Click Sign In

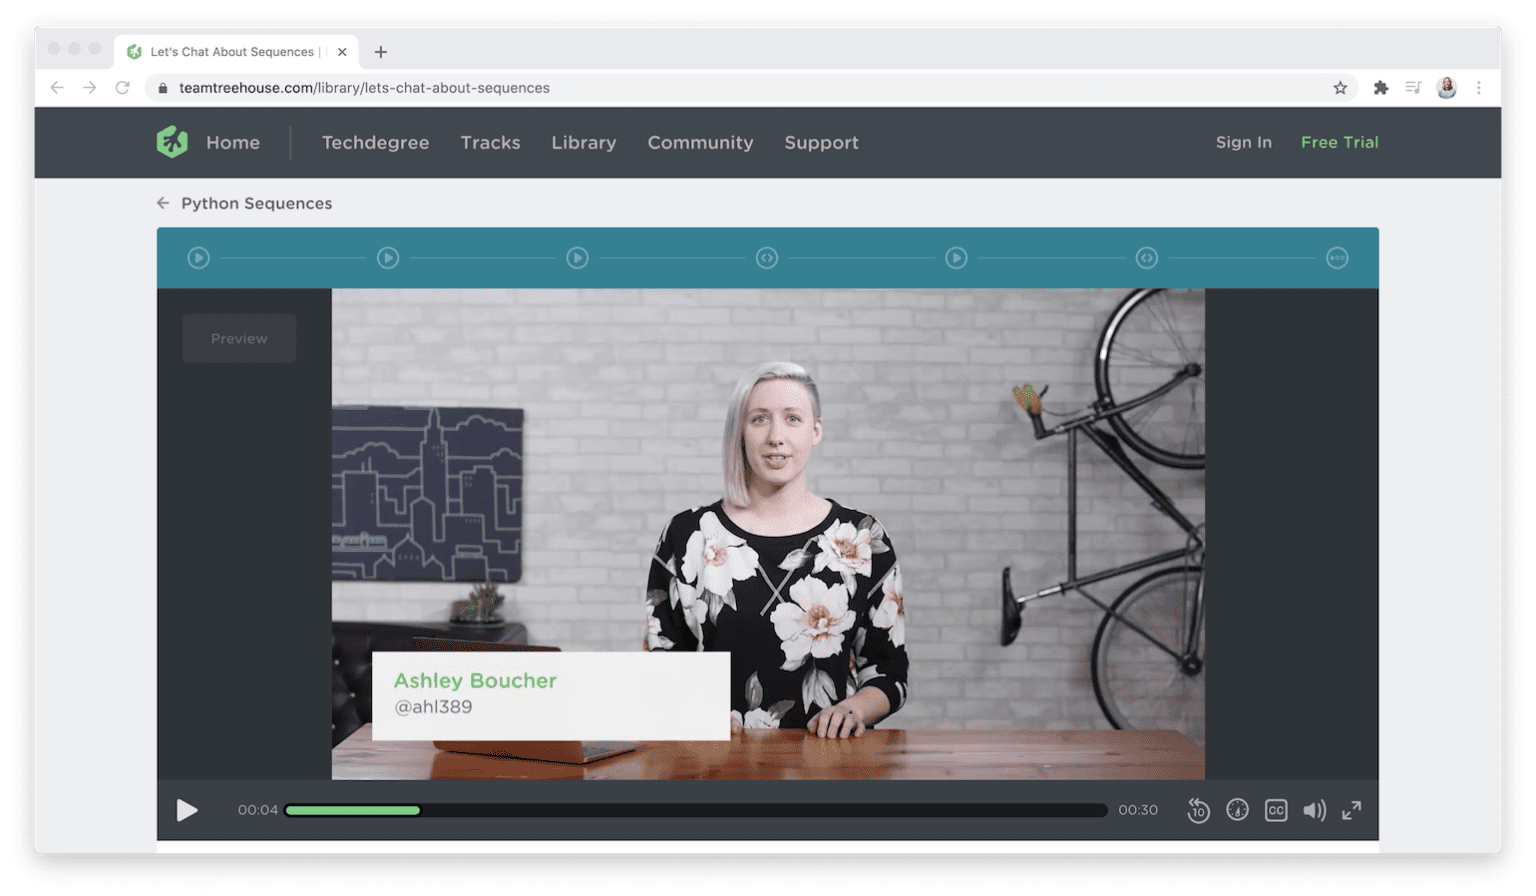(x=1243, y=142)
